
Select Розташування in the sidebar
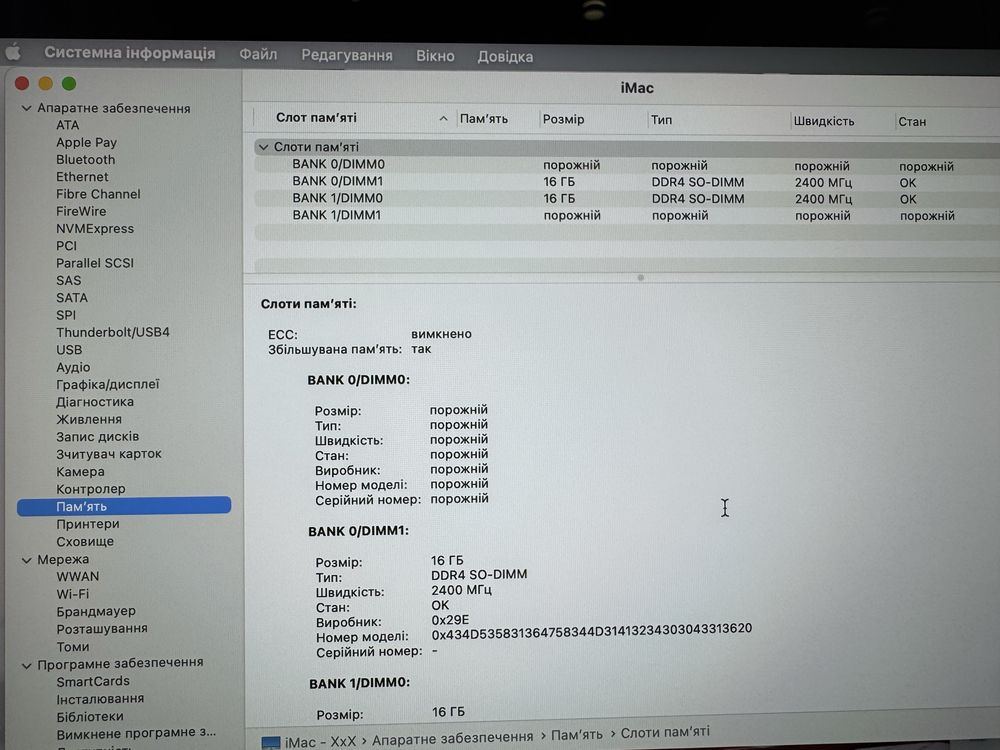(x=102, y=629)
